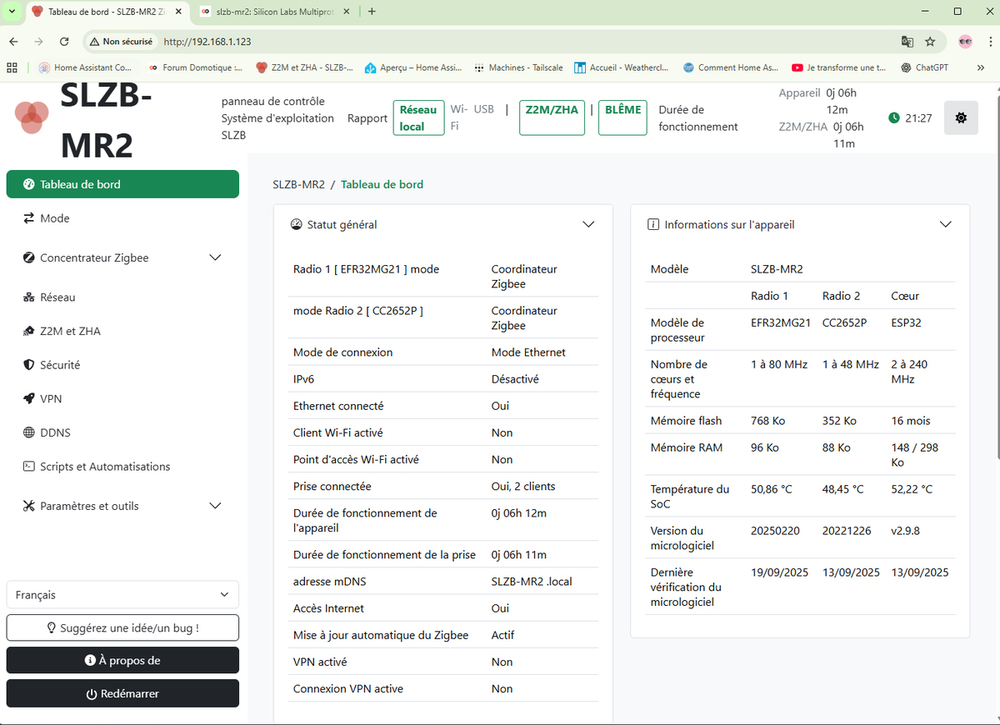Click the 52,22 °C temperature value
This screenshot has width=1000, height=725.
911,489
